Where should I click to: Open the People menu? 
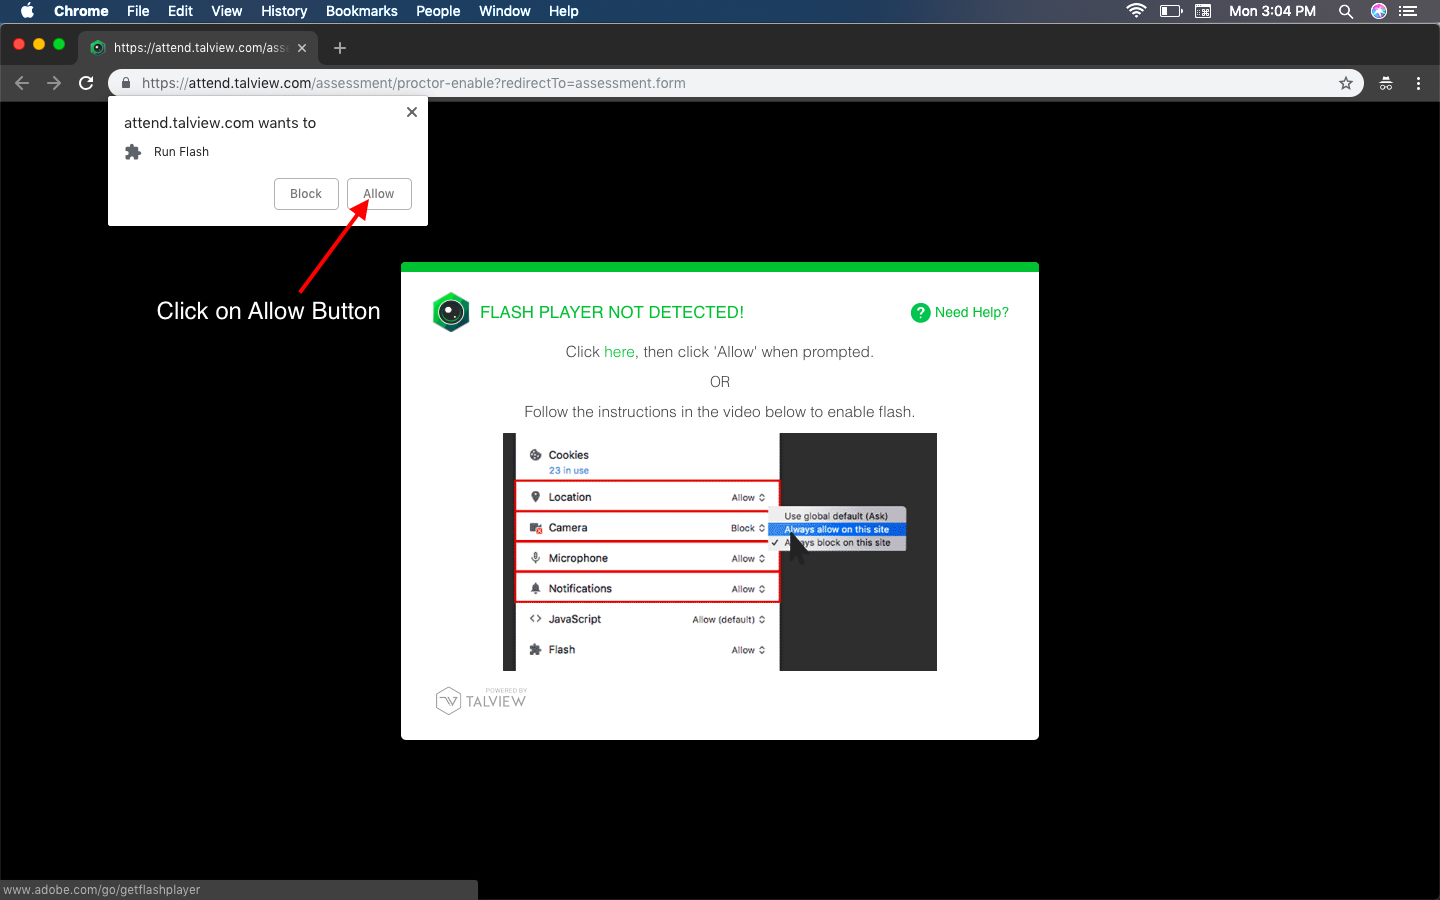438,11
